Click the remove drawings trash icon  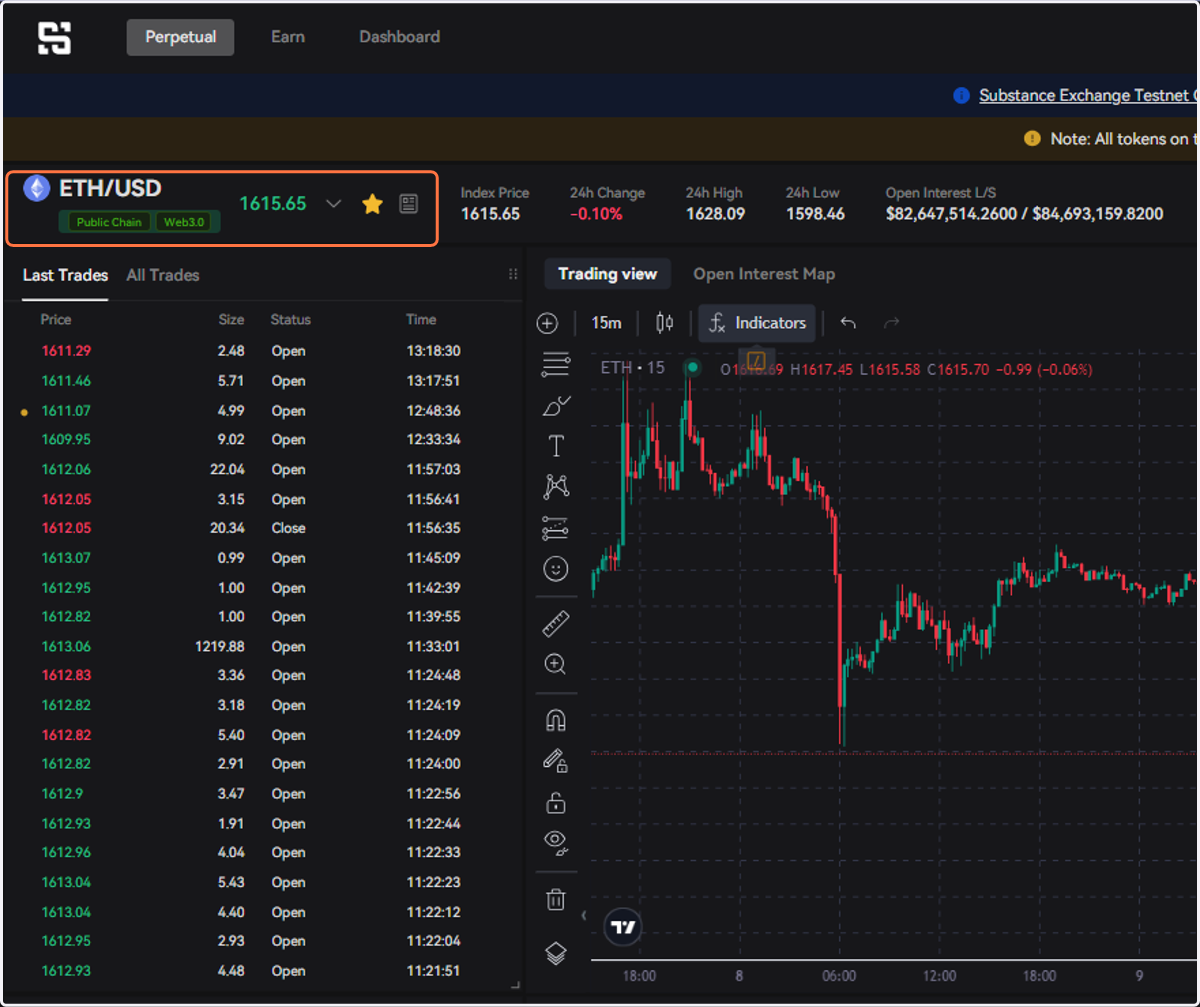coord(555,899)
